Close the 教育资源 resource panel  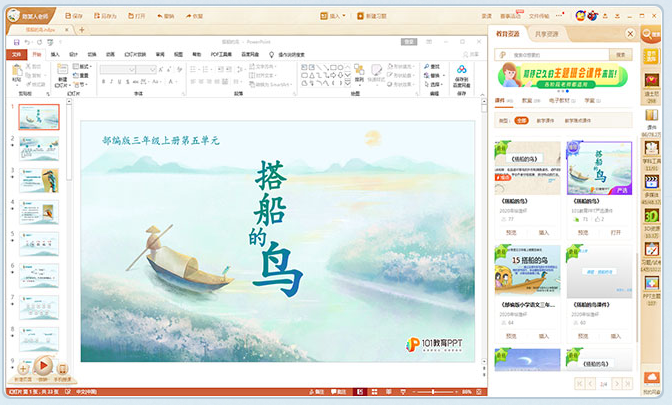pyautogui.click(x=630, y=33)
